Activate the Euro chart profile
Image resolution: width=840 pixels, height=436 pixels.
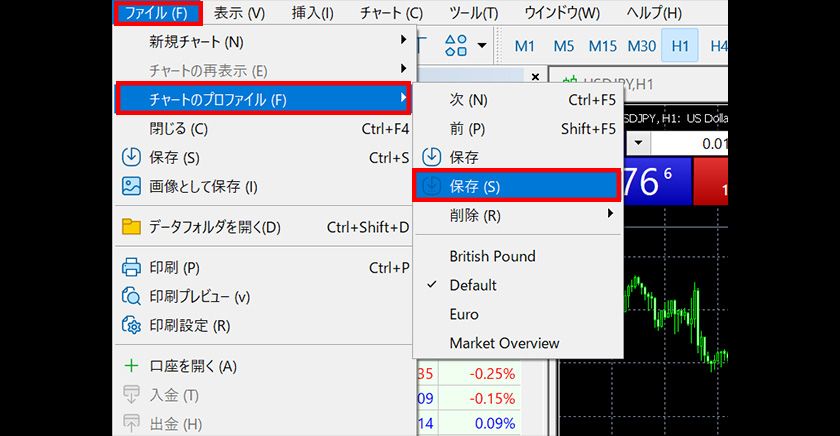point(464,314)
